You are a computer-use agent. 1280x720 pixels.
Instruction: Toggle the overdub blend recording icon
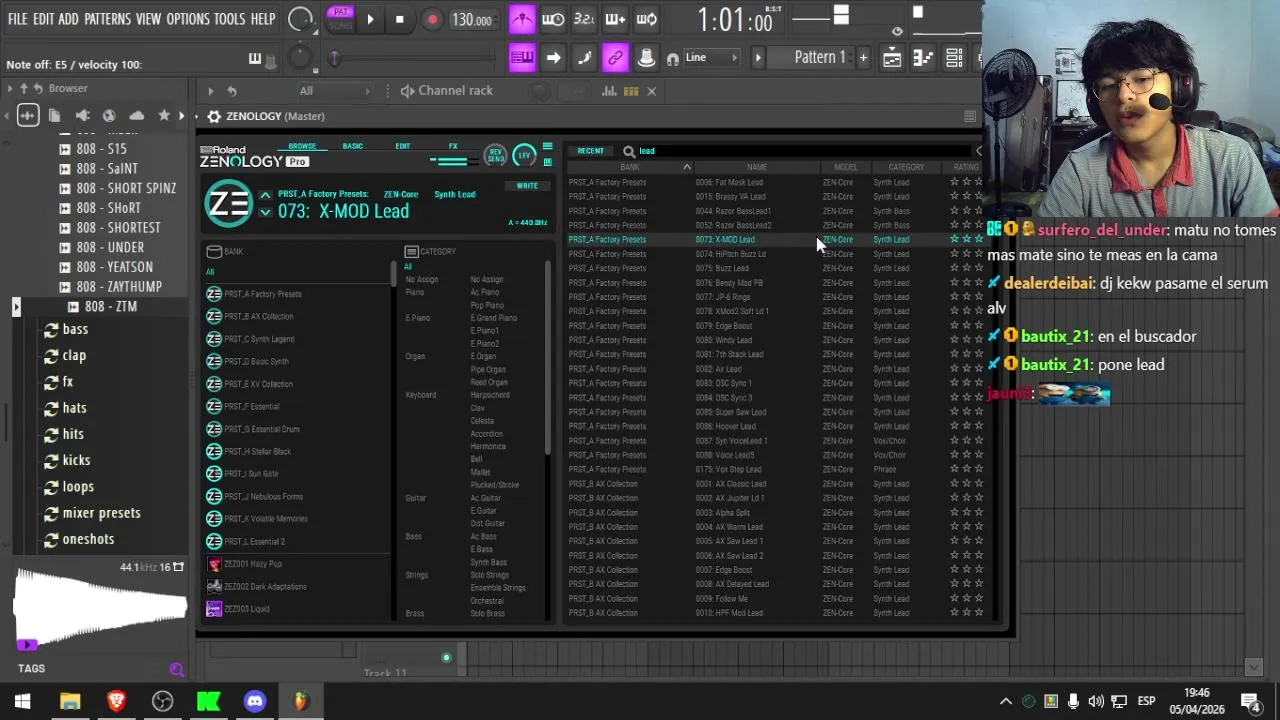615,19
